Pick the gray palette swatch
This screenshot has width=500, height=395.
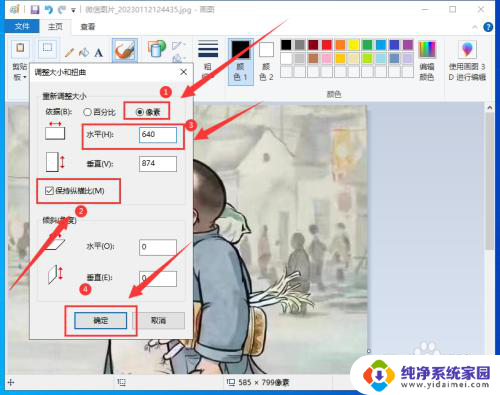click(x=300, y=45)
